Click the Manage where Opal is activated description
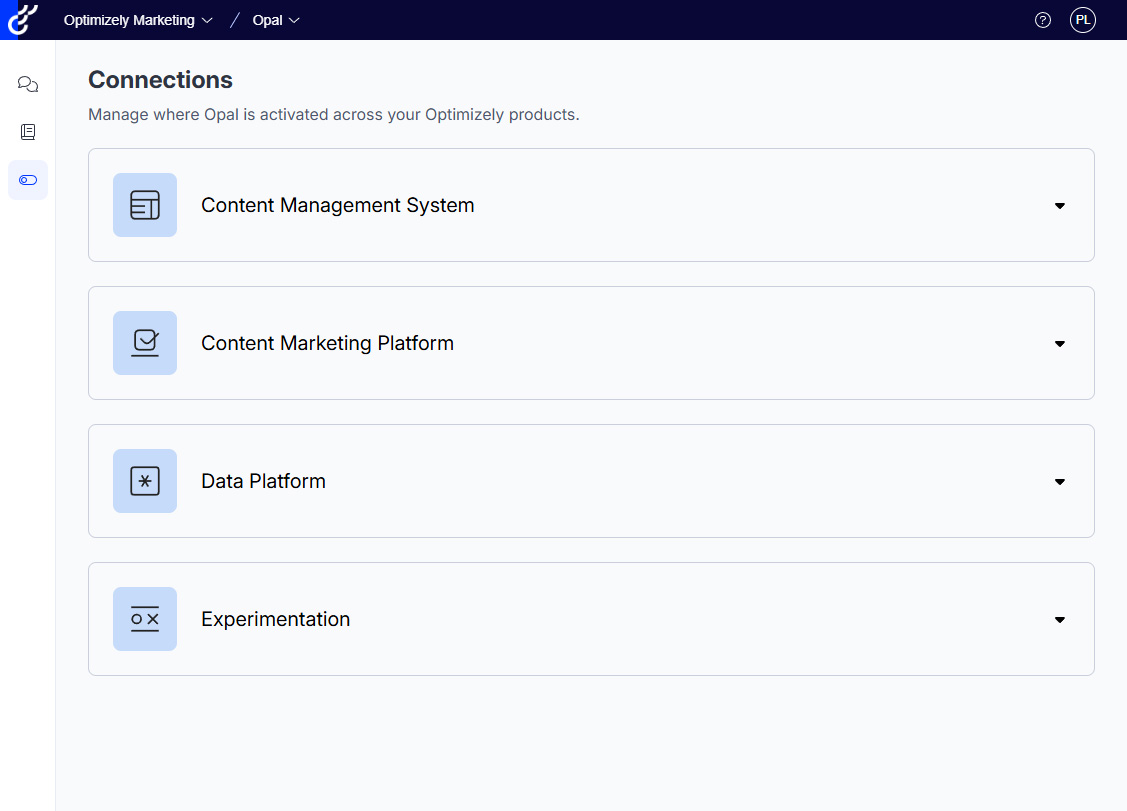 [334, 114]
